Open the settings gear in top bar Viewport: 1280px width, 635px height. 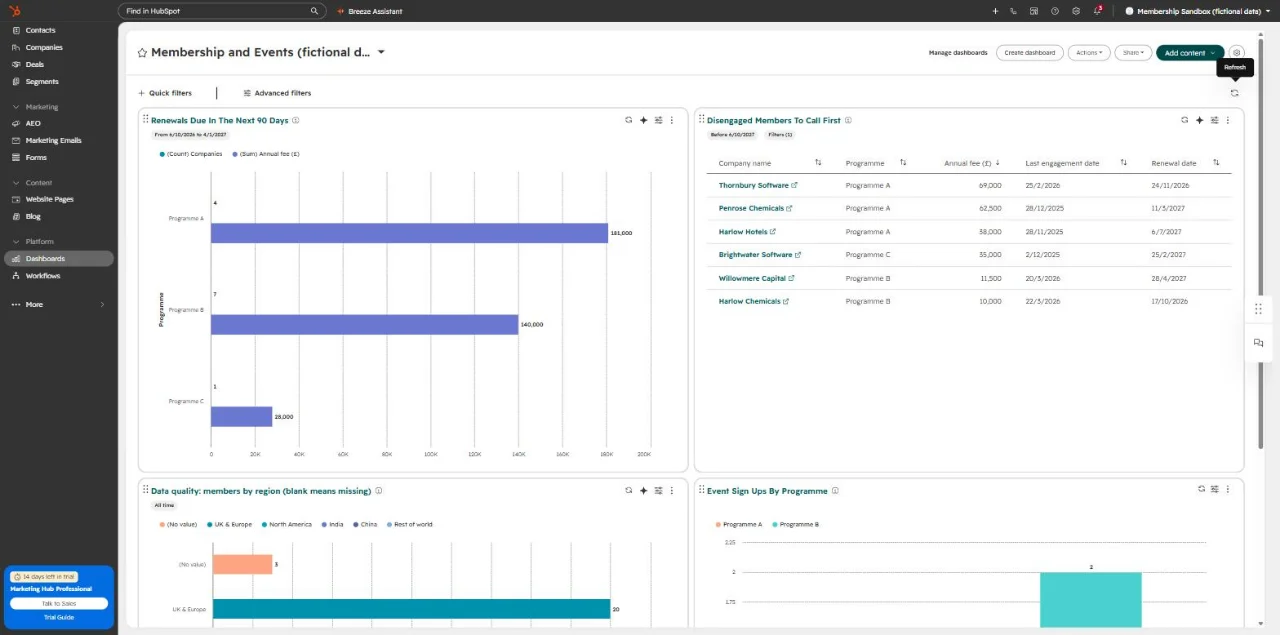tap(1076, 11)
